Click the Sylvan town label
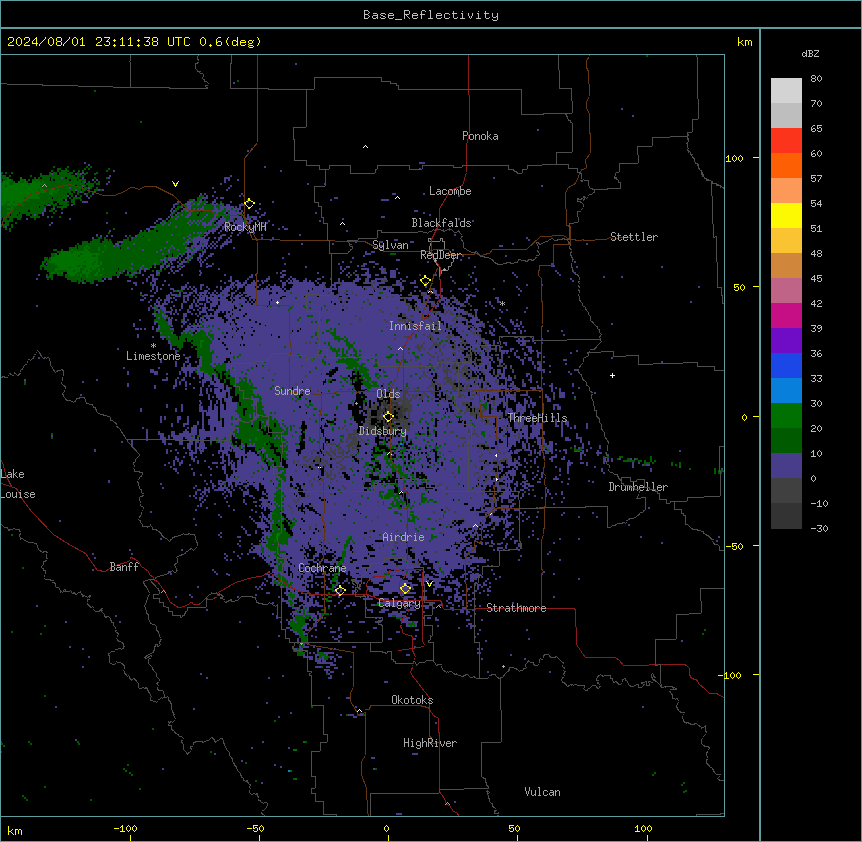Screen dimensions: 862x842 coord(390,245)
